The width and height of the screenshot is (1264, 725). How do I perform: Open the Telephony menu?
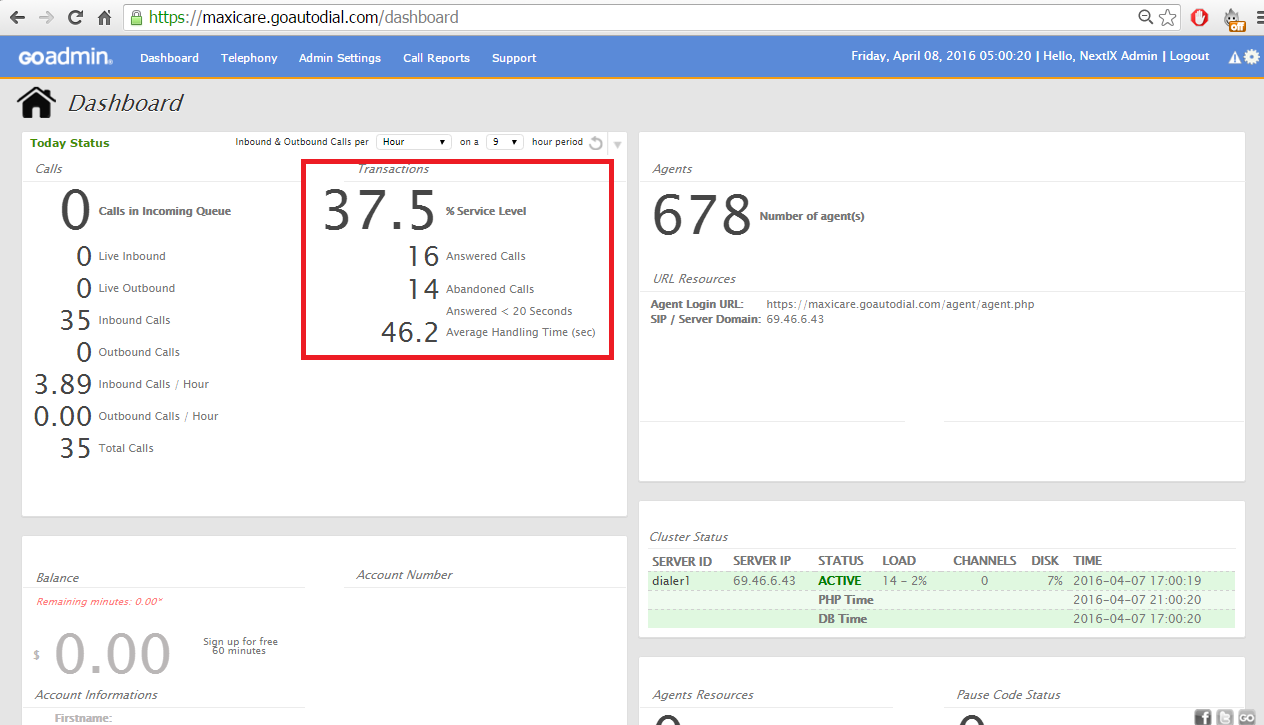pyautogui.click(x=249, y=58)
